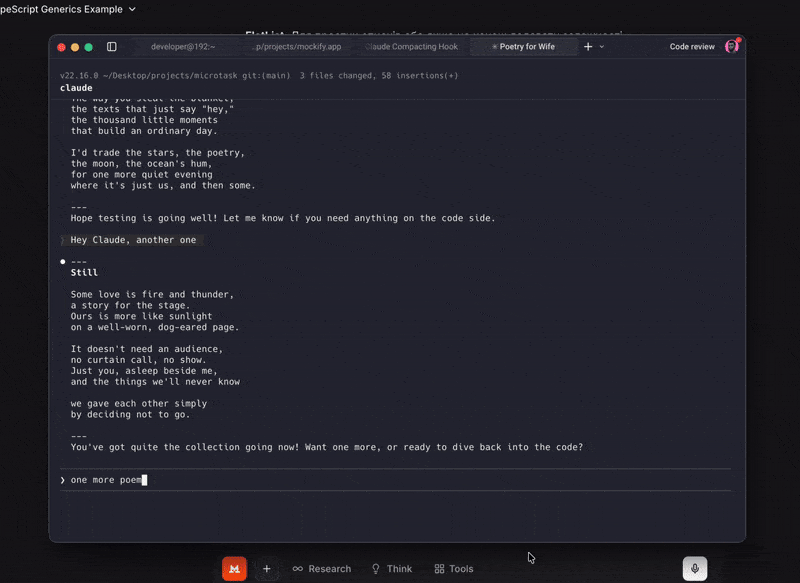The image size is (800, 583).
Task: Click the green fullscreen window button
Action: tap(88, 47)
